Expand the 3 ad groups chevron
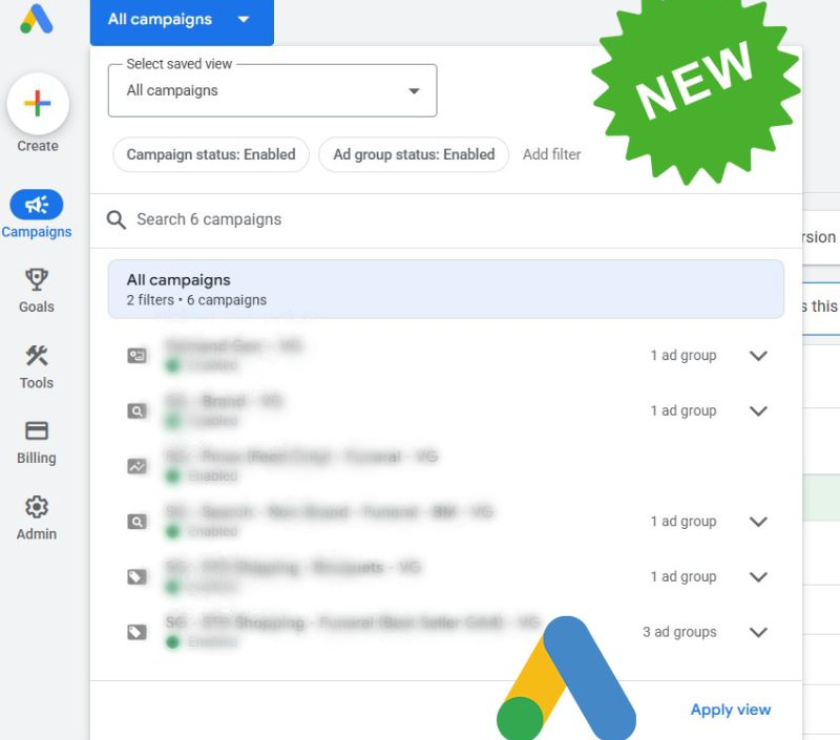Image resolution: width=840 pixels, height=740 pixels. (758, 632)
